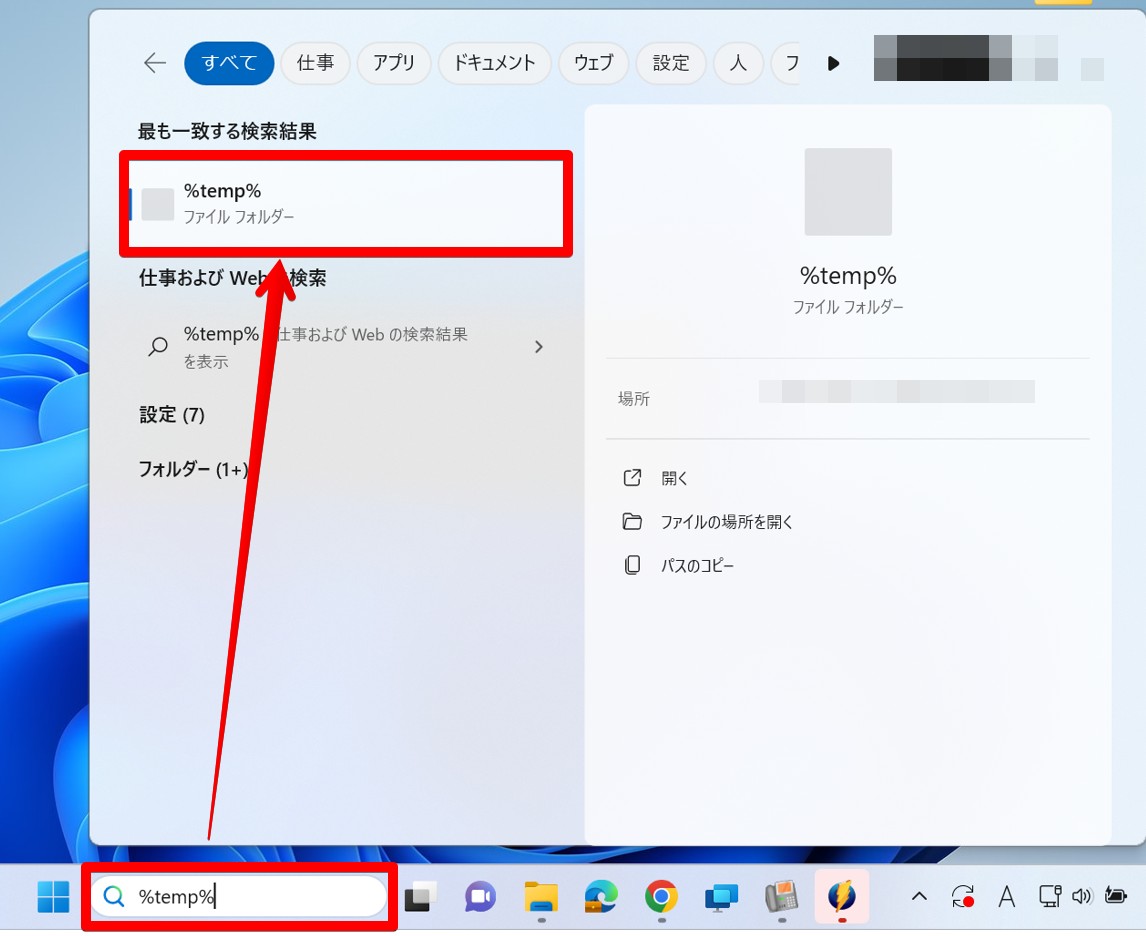Switch to the アプリ filter tab
1146x936 pixels.
(394, 63)
